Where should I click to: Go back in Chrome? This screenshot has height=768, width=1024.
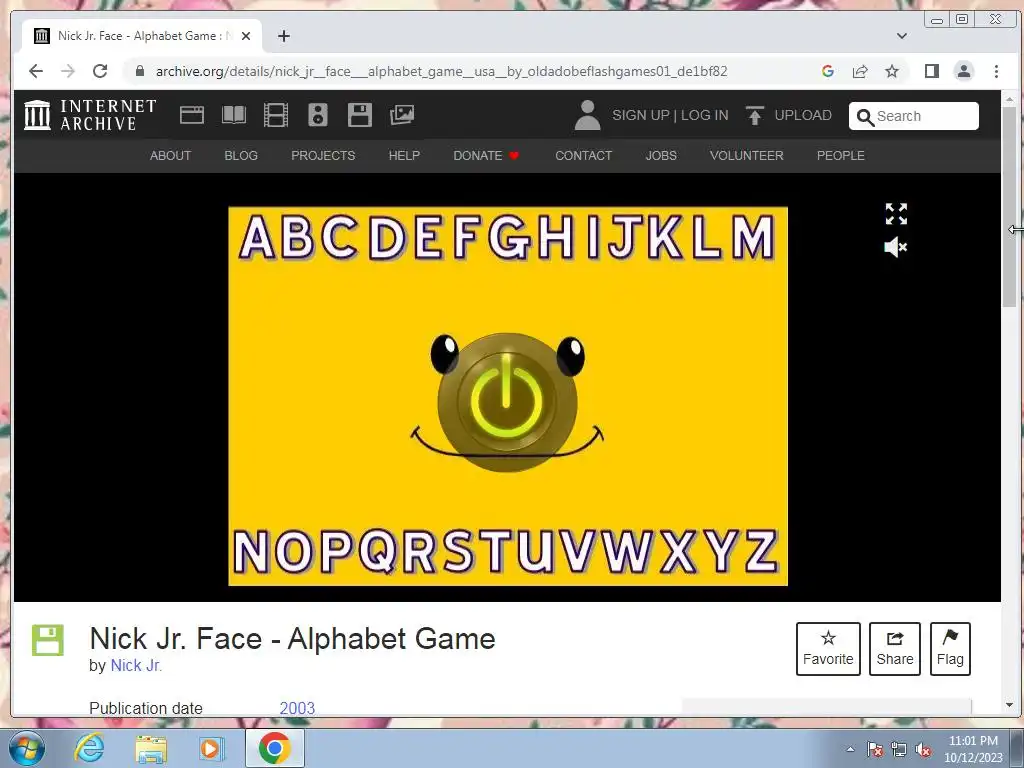[x=36, y=71]
